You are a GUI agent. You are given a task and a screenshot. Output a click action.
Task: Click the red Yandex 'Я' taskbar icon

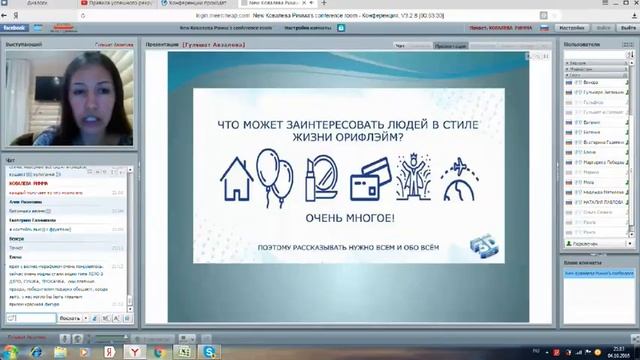coord(109,352)
